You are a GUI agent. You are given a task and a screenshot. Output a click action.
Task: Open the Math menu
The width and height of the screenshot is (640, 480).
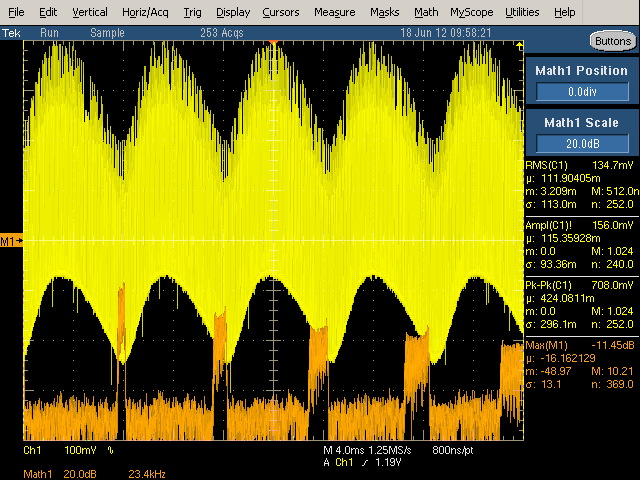(426, 12)
